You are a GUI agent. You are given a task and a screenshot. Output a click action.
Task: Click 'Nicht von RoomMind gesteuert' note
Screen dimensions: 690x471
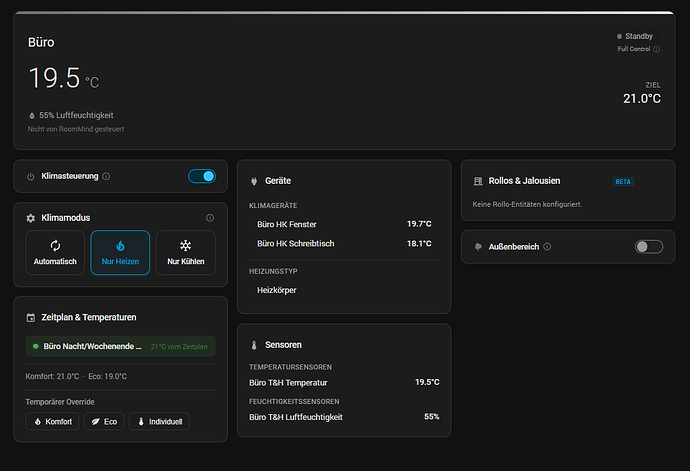pyautogui.click(x=76, y=129)
